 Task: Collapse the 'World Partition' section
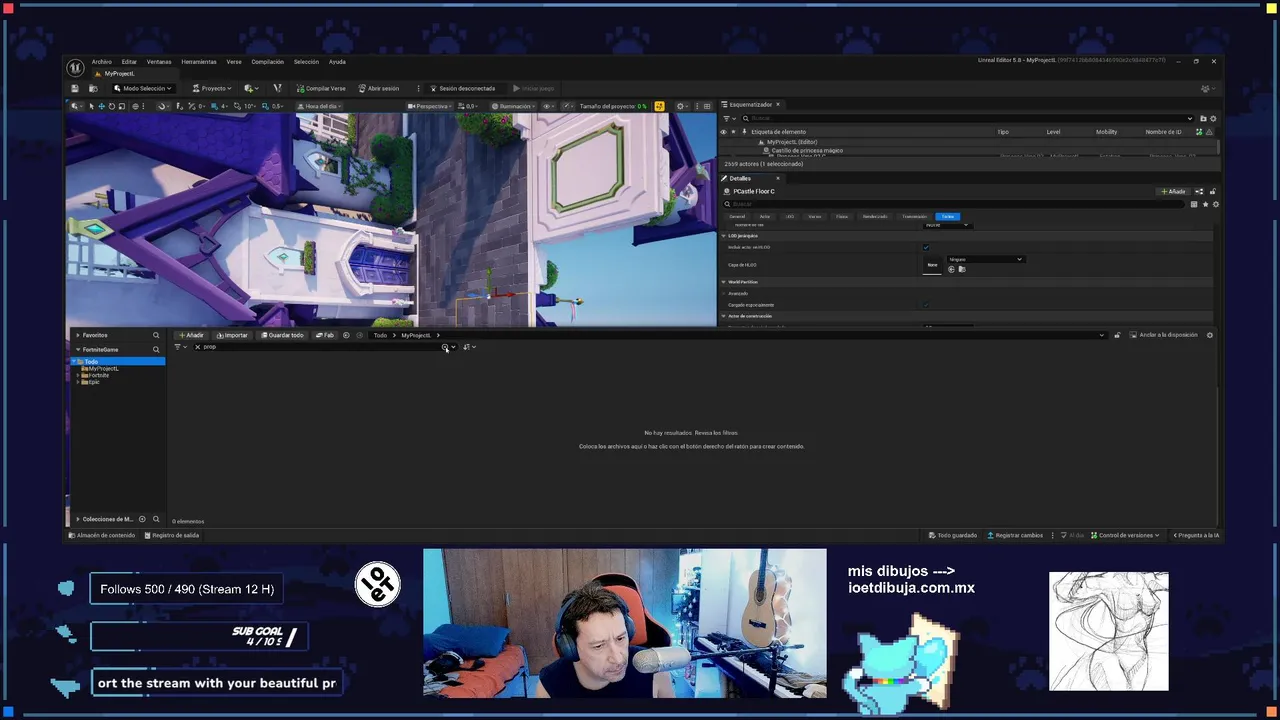pyautogui.click(x=724, y=282)
